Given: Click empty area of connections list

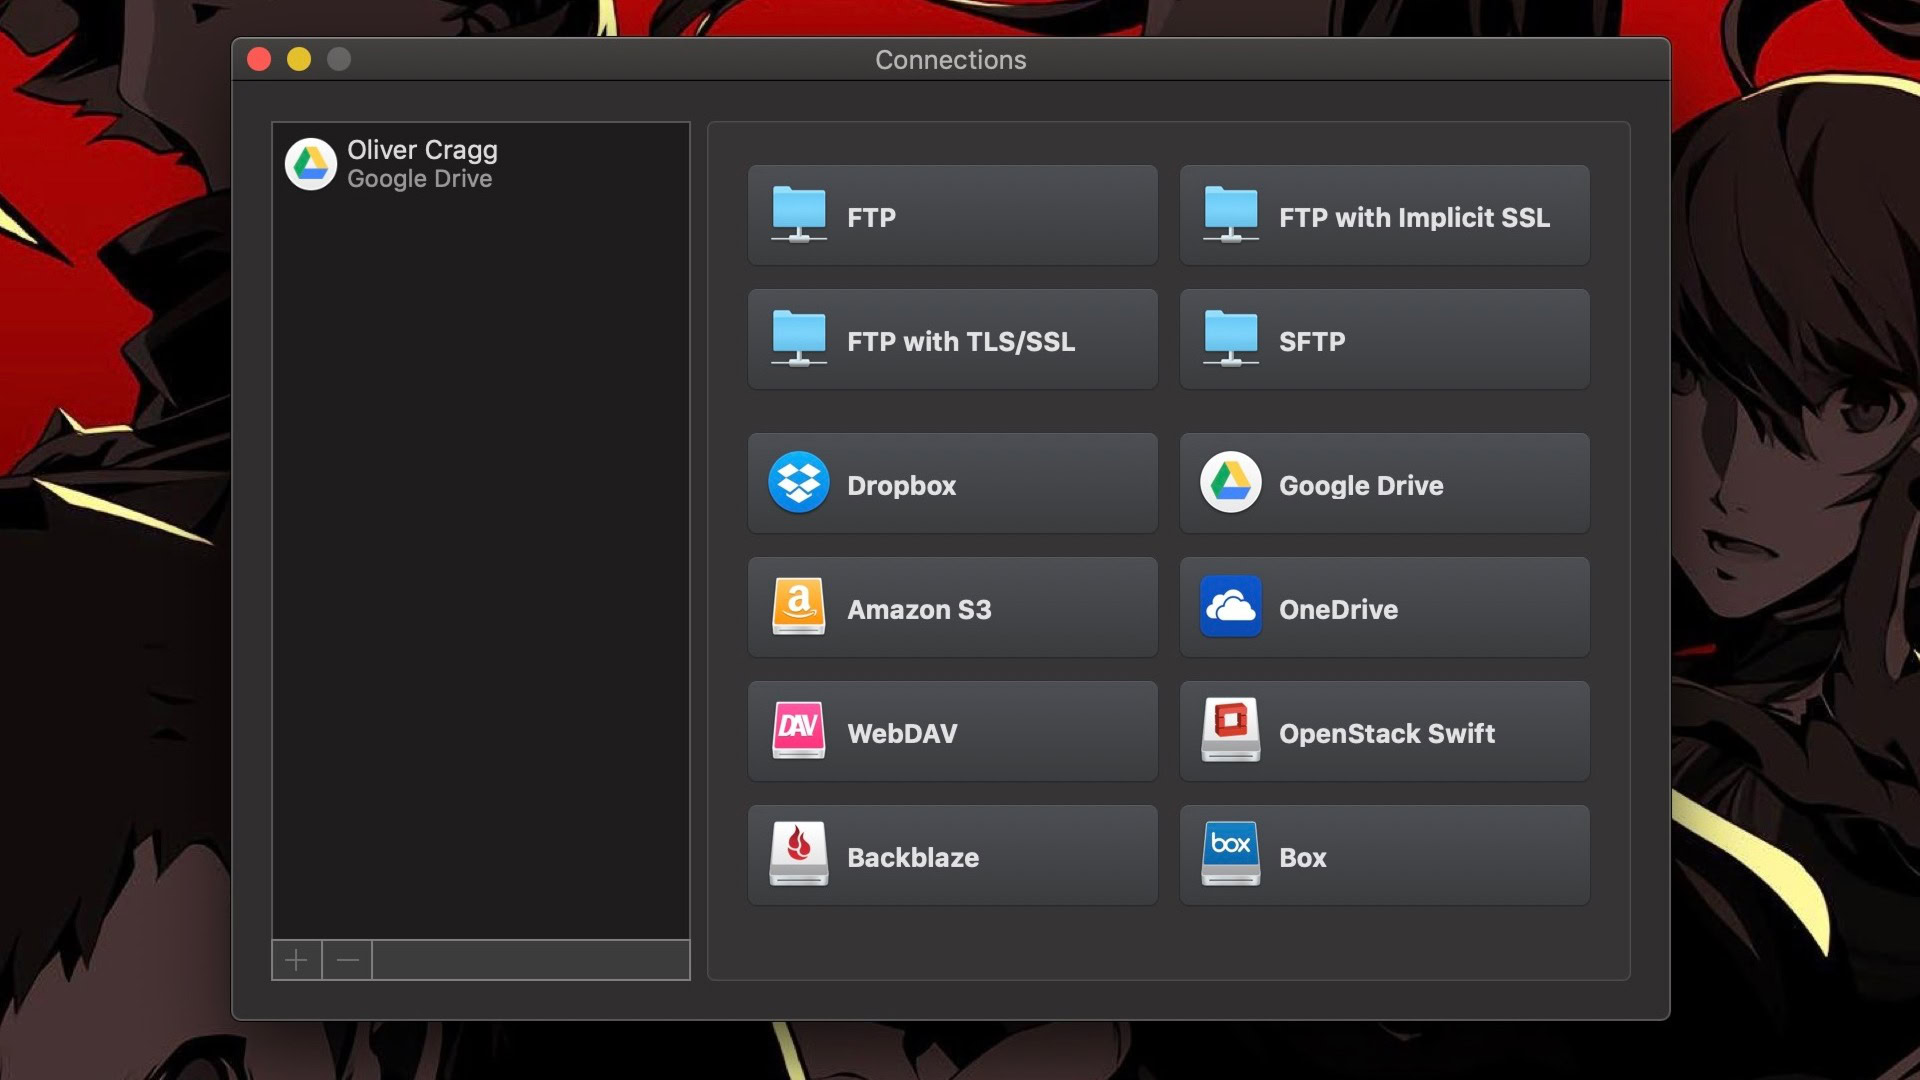Looking at the screenshot, I should 480,560.
